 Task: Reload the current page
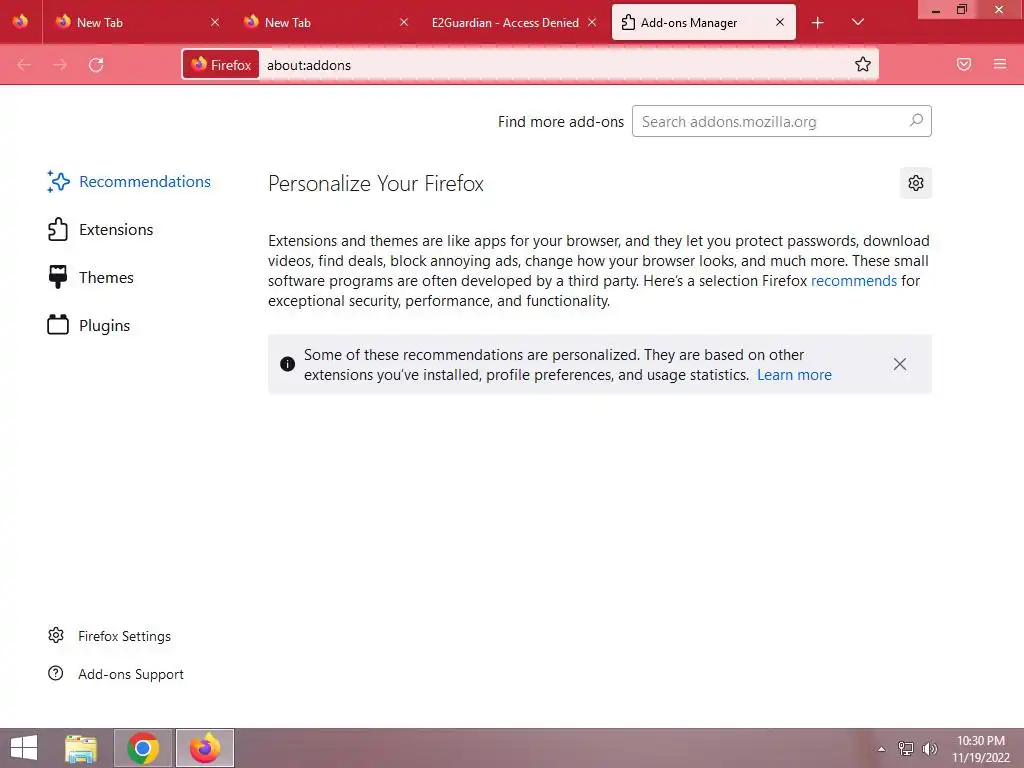pos(96,65)
